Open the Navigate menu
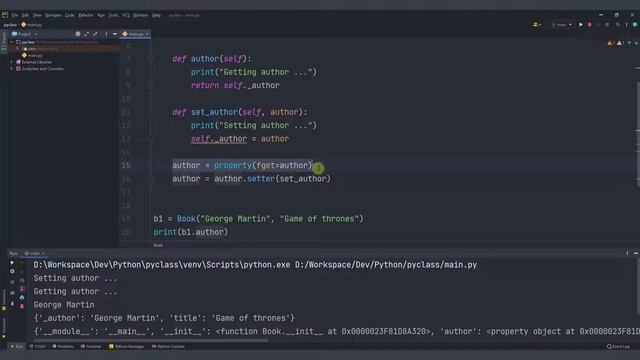 (x=53, y=15)
